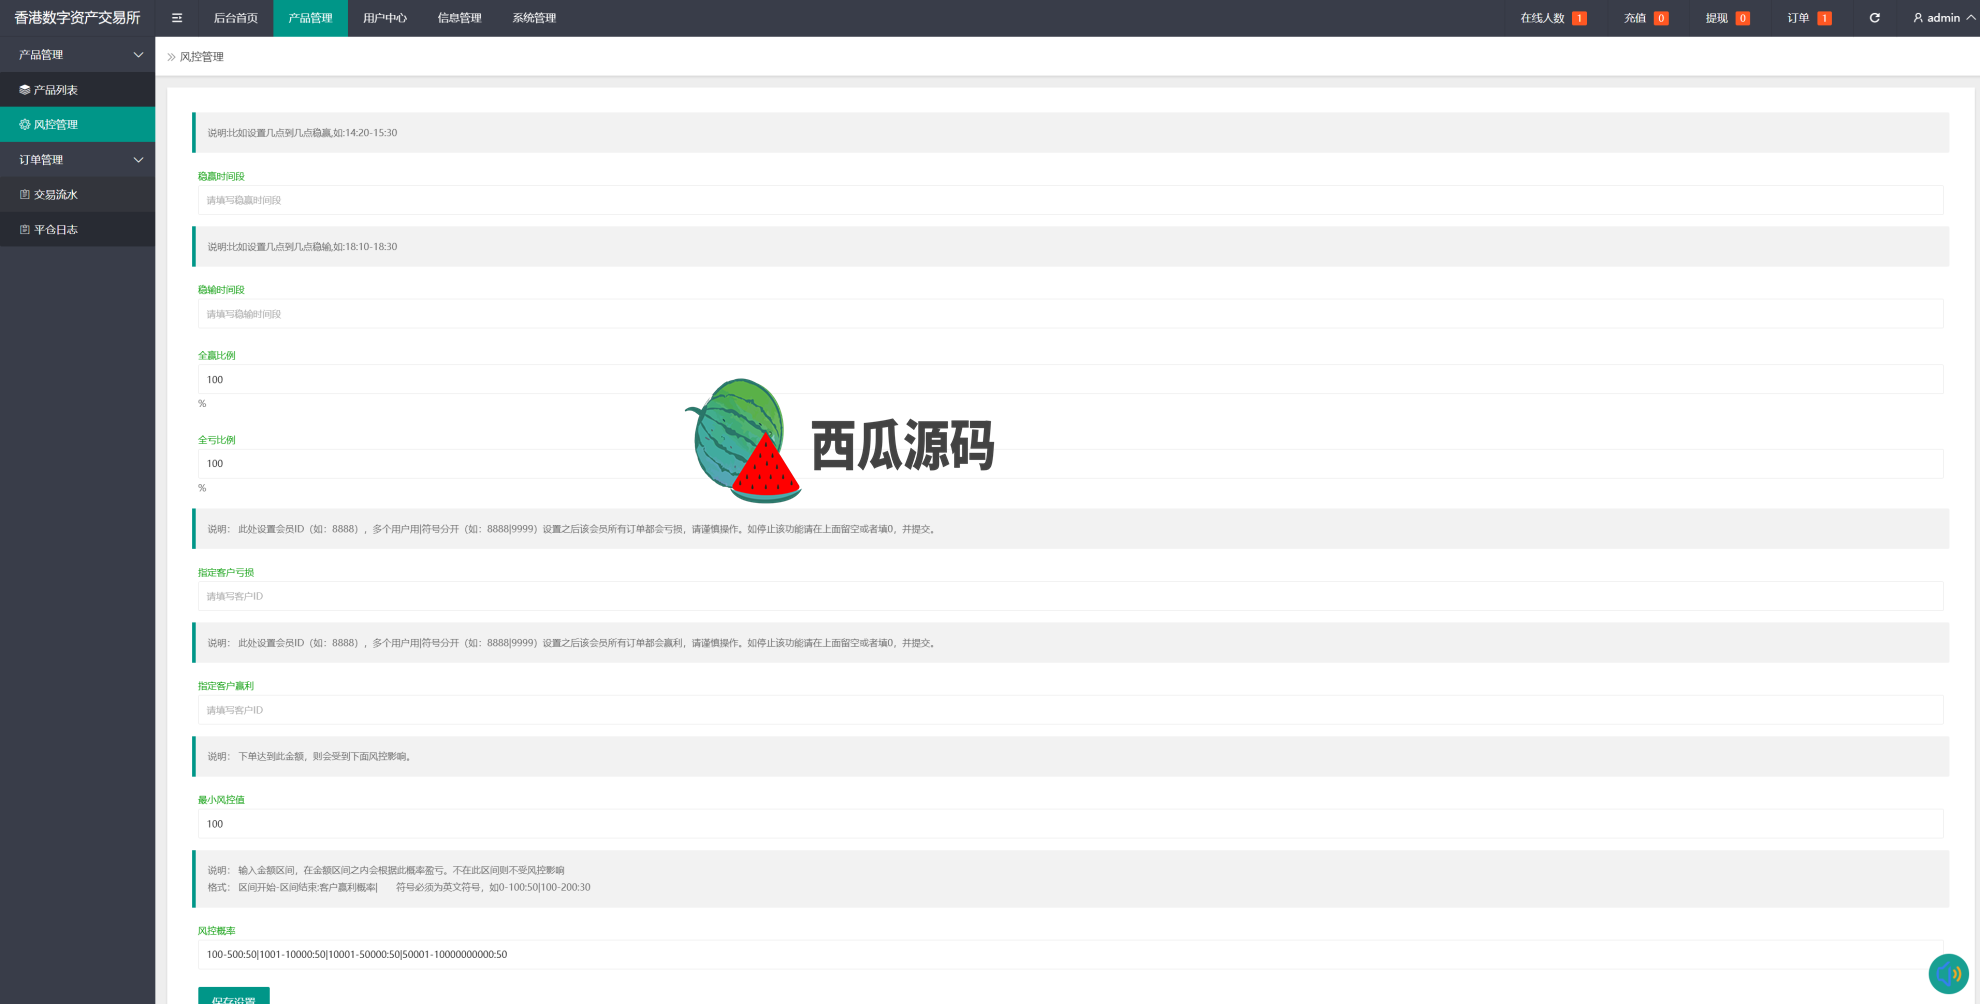
Task: Open the 系统管理 top menu
Action: coord(534,18)
